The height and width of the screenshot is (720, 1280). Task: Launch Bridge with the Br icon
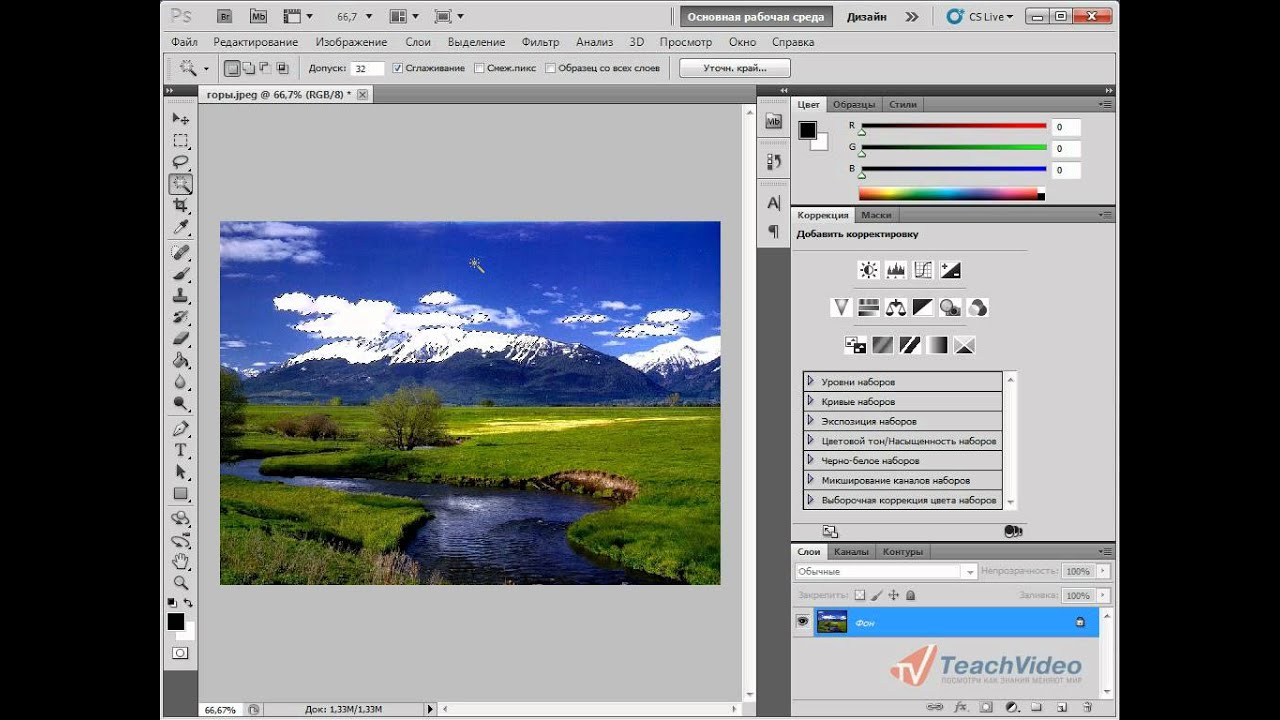pos(225,16)
